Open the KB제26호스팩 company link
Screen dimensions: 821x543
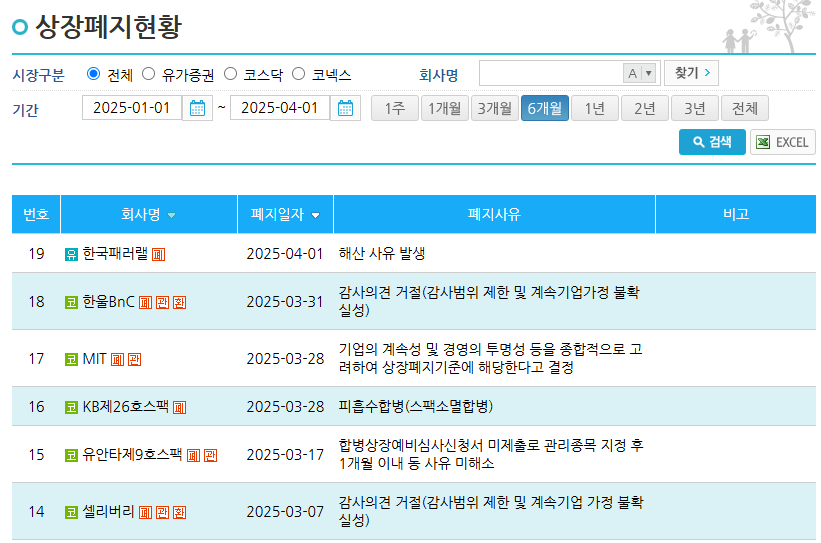point(126,407)
